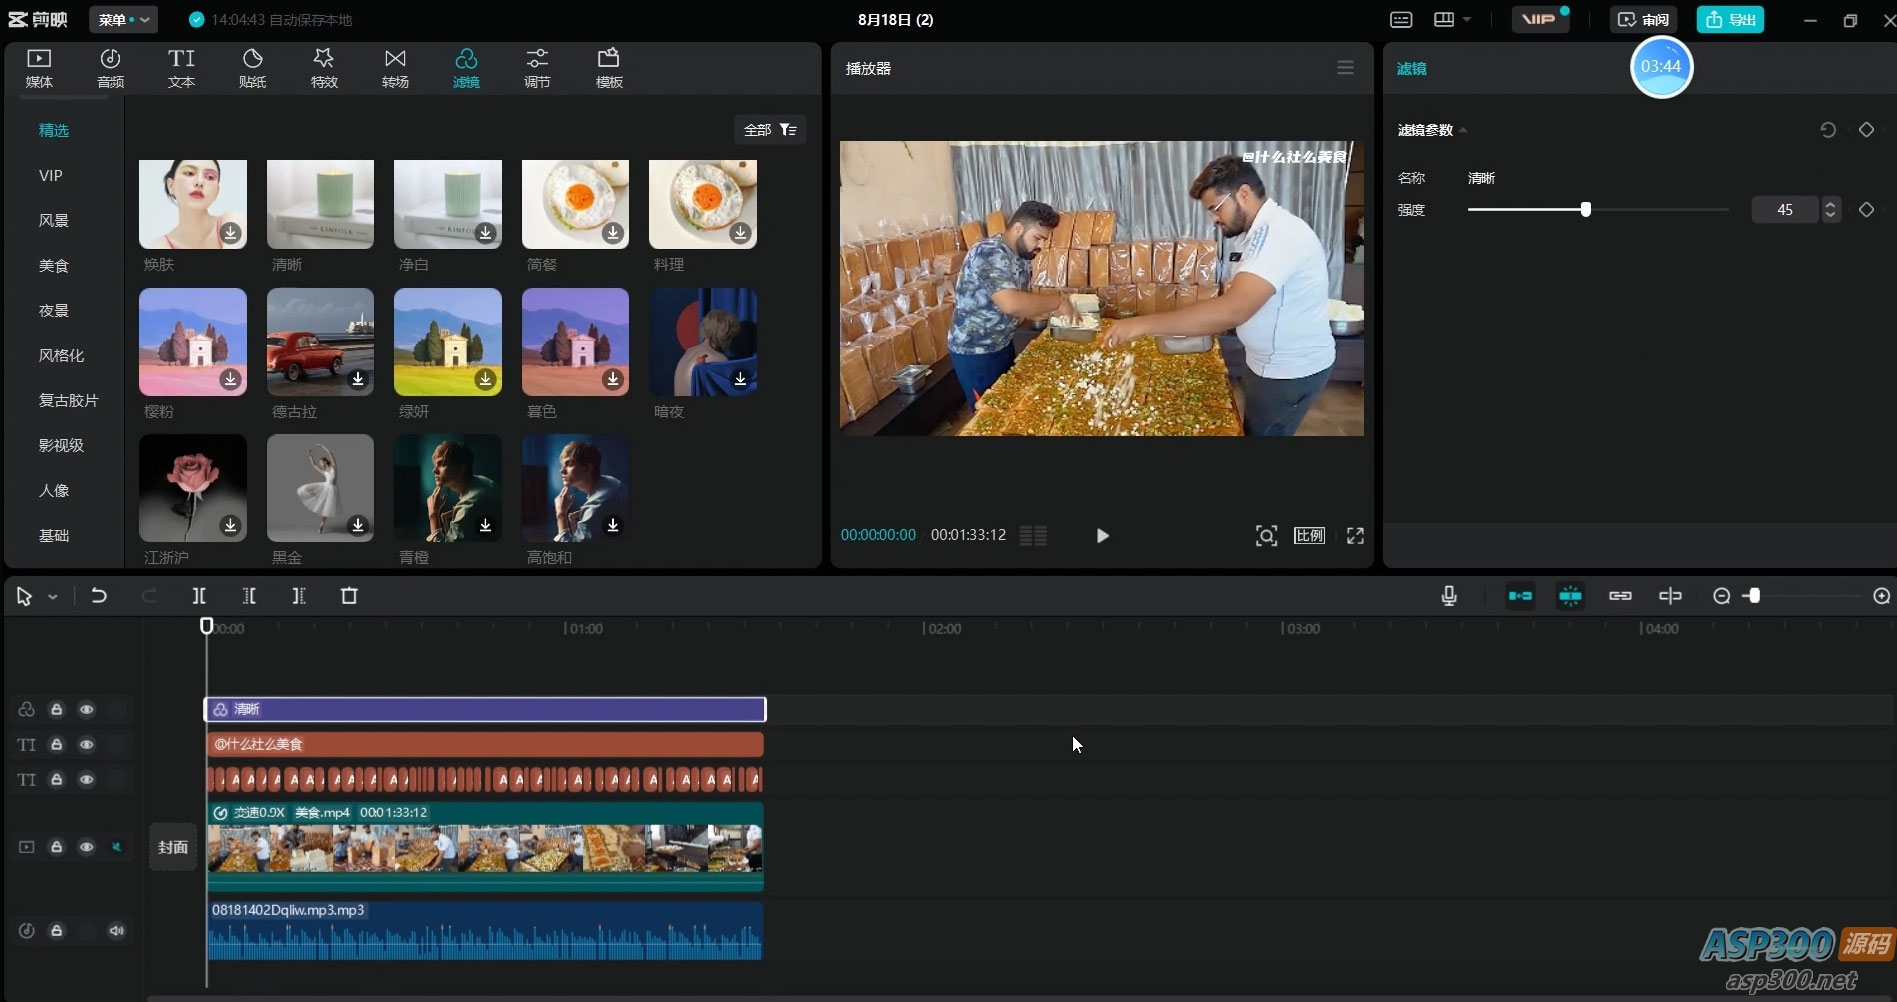Open the Stickers (贴纸) panel

[253, 68]
